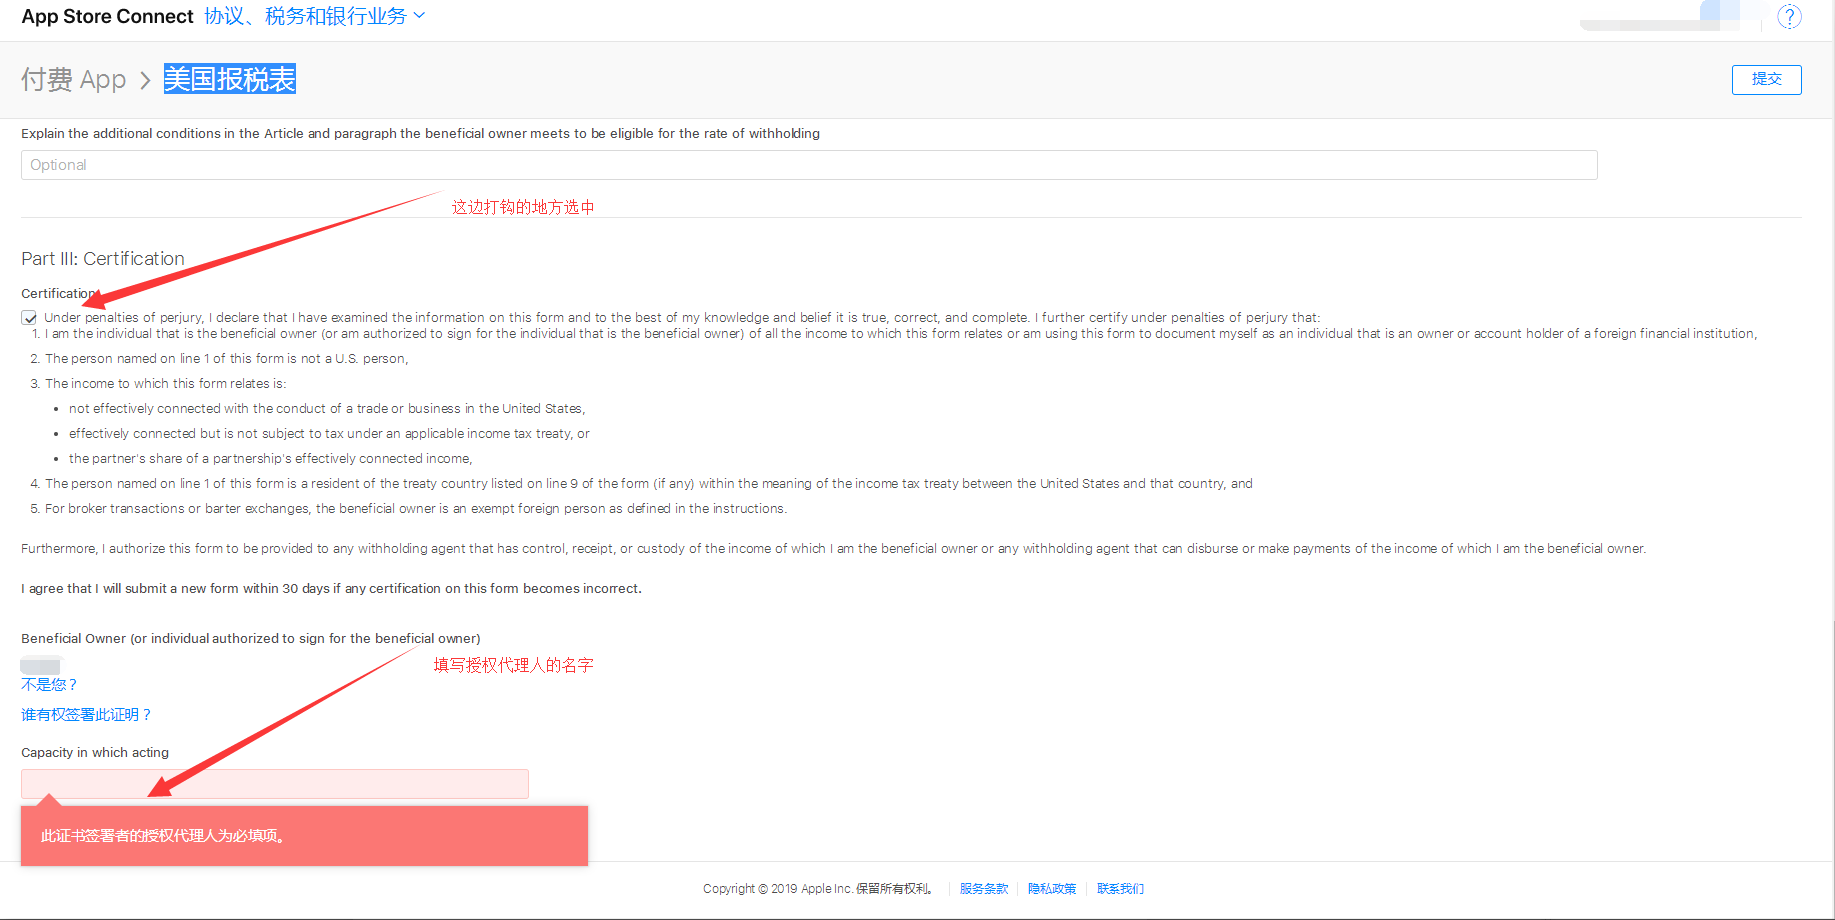Focus the Optional conditions text field
The image size is (1835, 920).
point(809,165)
